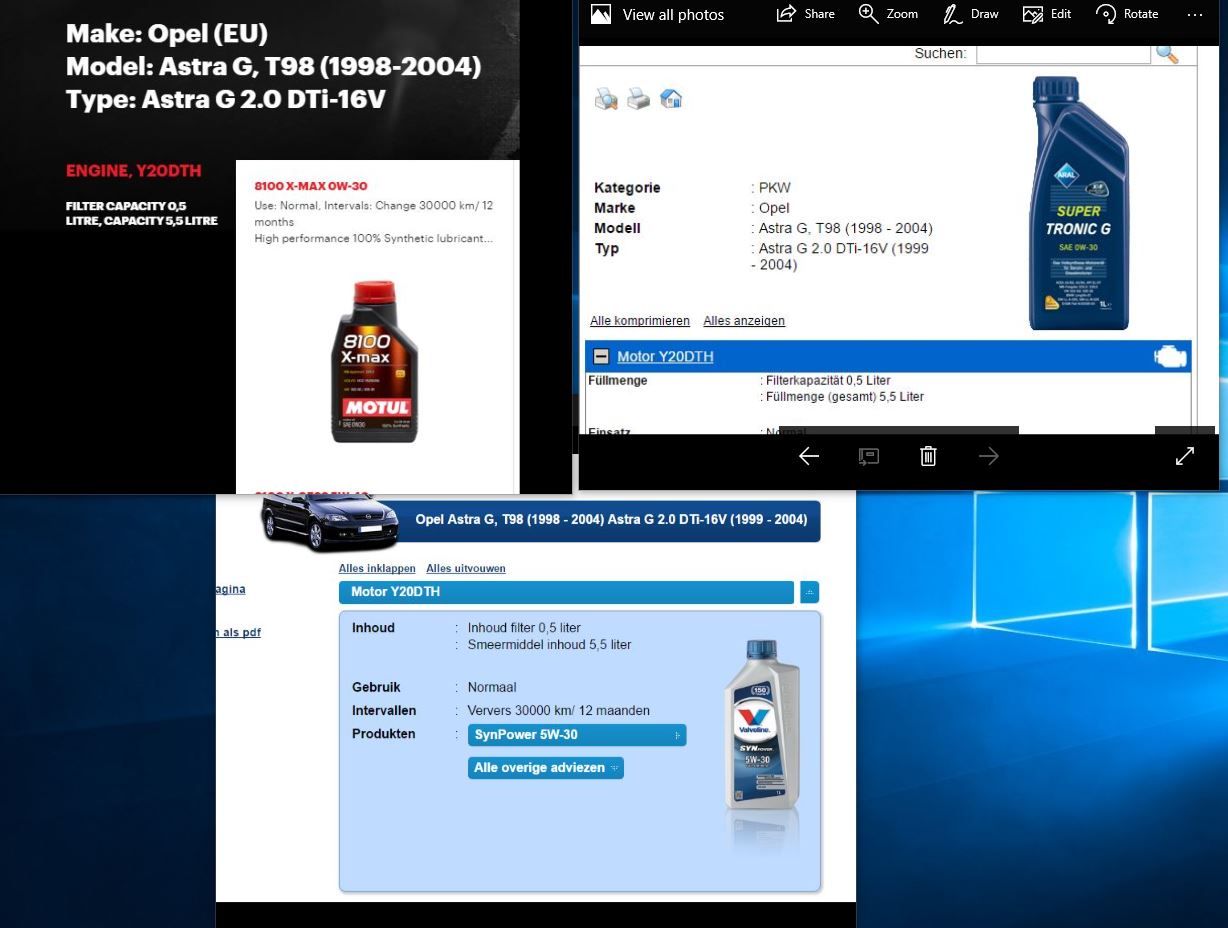Screen dimensions: 1228x928
Task: Click 'Filterkapazität 0,5 Liter' text
Action: click(828, 380)
